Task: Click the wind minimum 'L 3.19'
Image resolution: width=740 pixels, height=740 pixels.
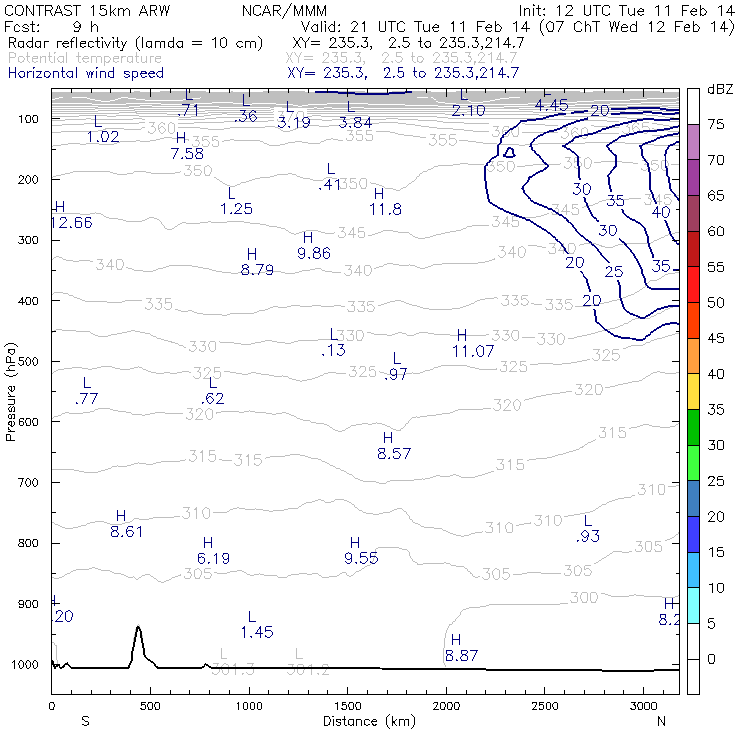Action: click(x=294, y=115)
